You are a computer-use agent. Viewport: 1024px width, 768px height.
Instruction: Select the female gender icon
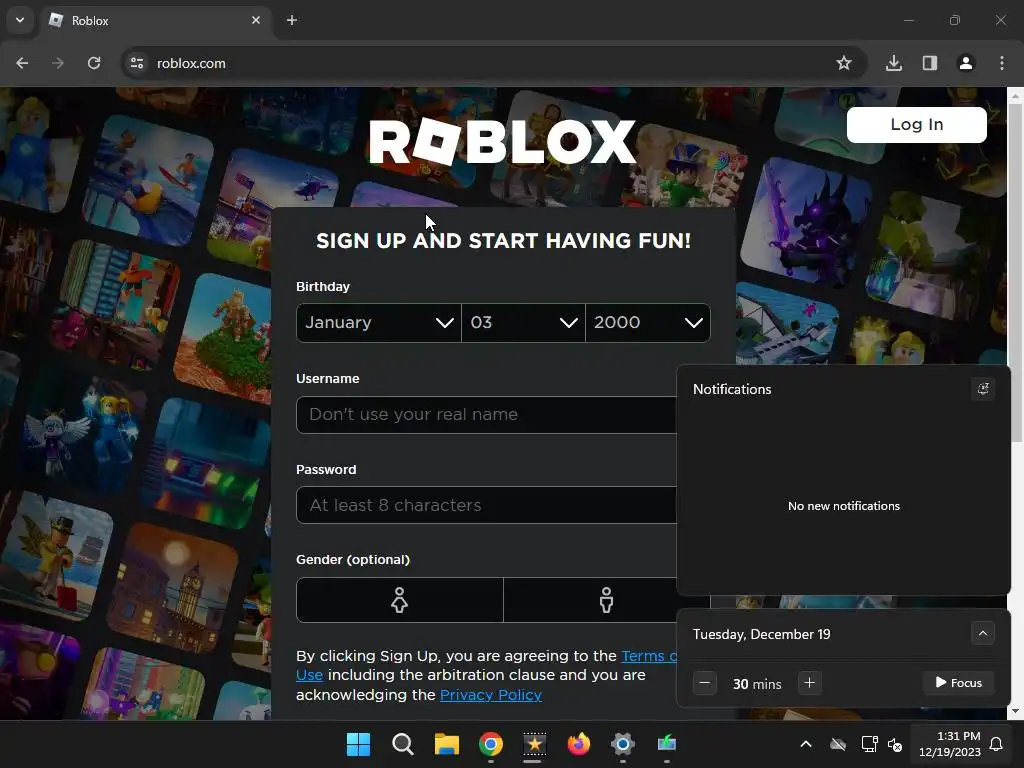400,600
